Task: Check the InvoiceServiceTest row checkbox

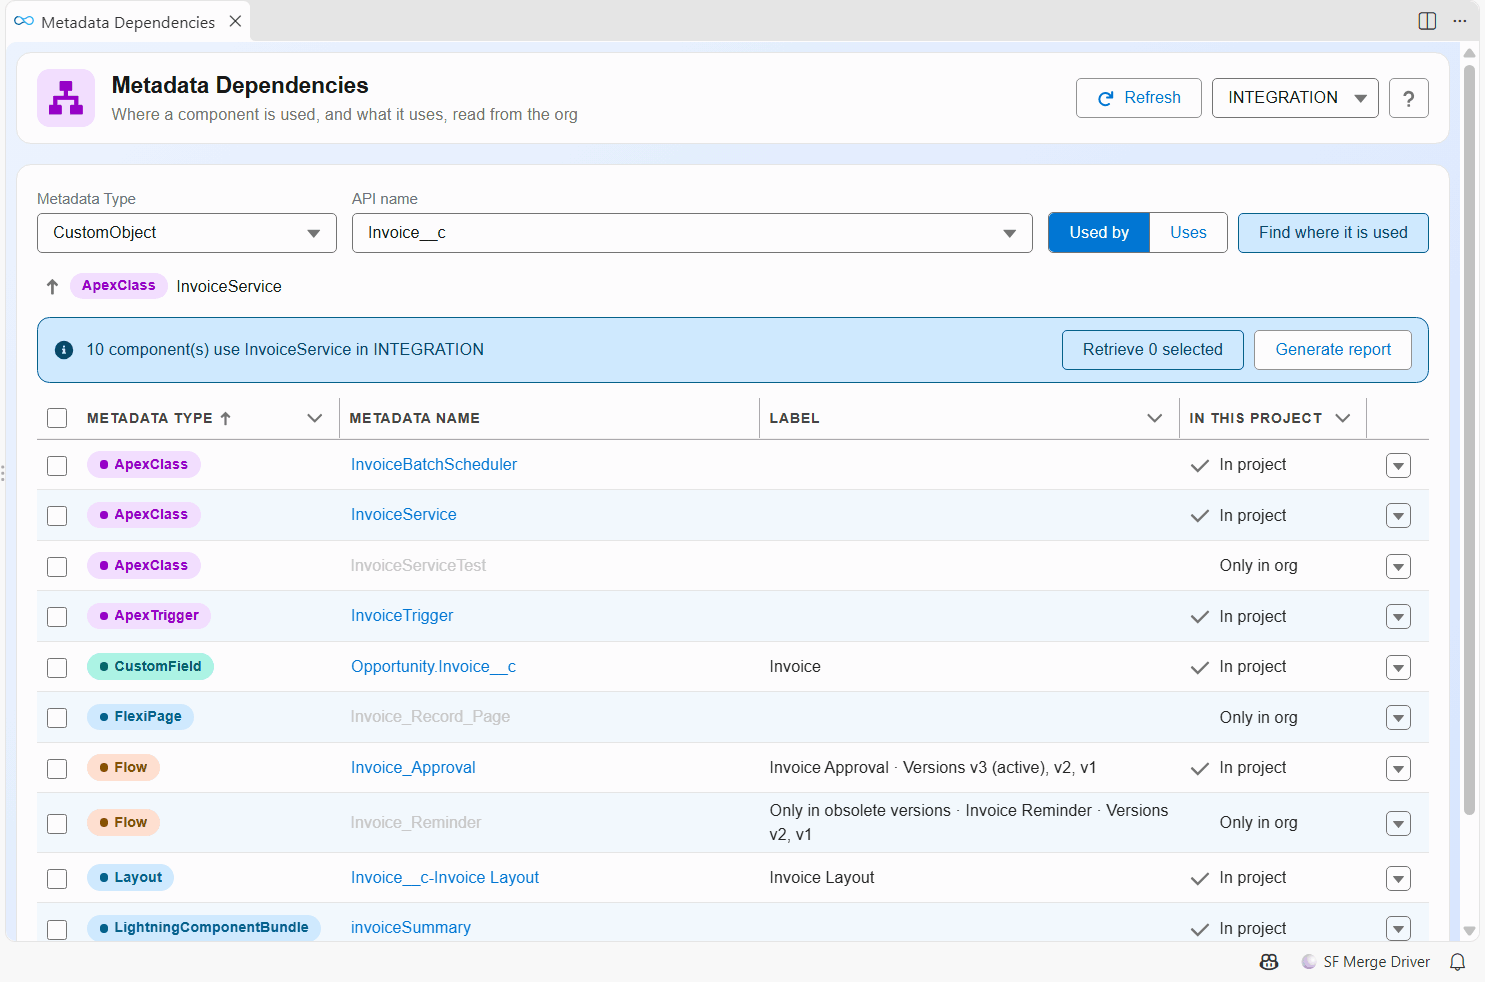Action: tap(57, 567)
